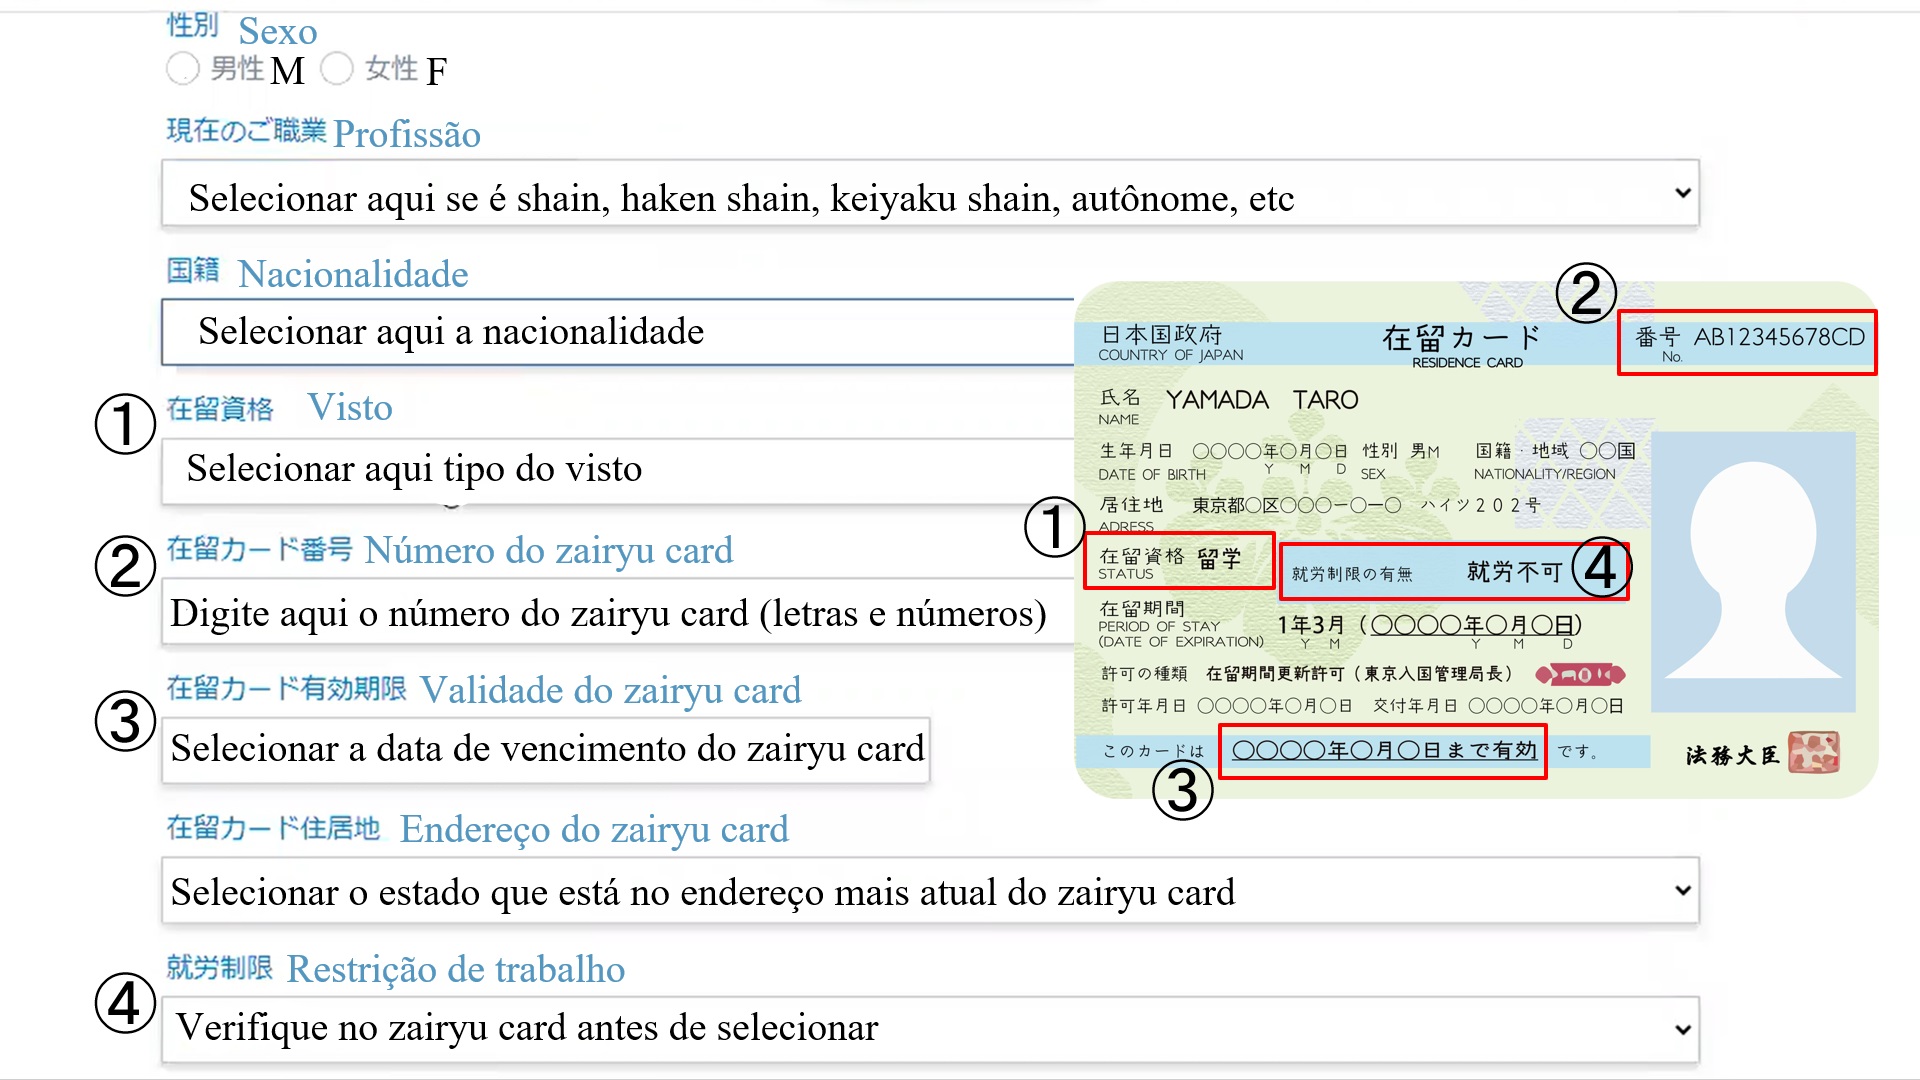Screen dimensions: 1920x1080
Task: Open the Restrição de trabalho dropdown
Action: click(930, 1029)
